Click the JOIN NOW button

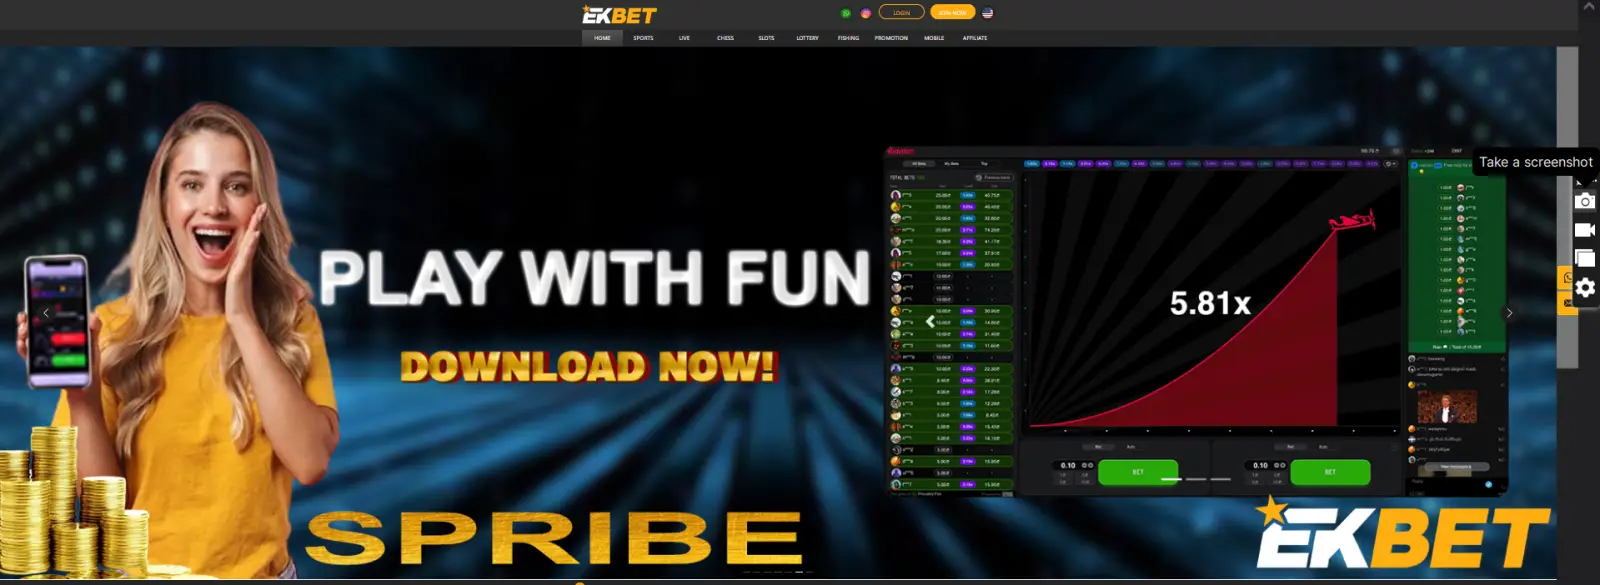click(952, 13)
